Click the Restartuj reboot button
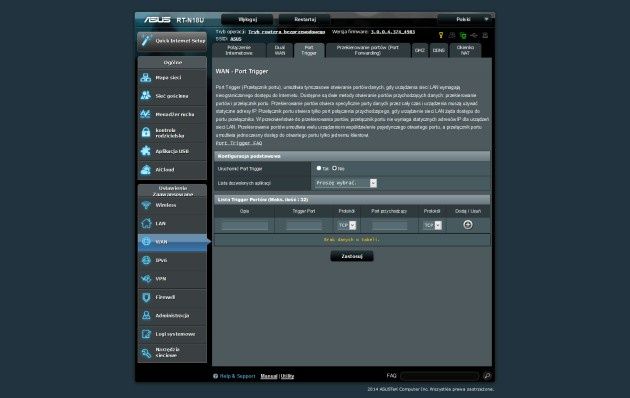Image resolution: width=630 pixels, height=398 pixels. (305, 19)
